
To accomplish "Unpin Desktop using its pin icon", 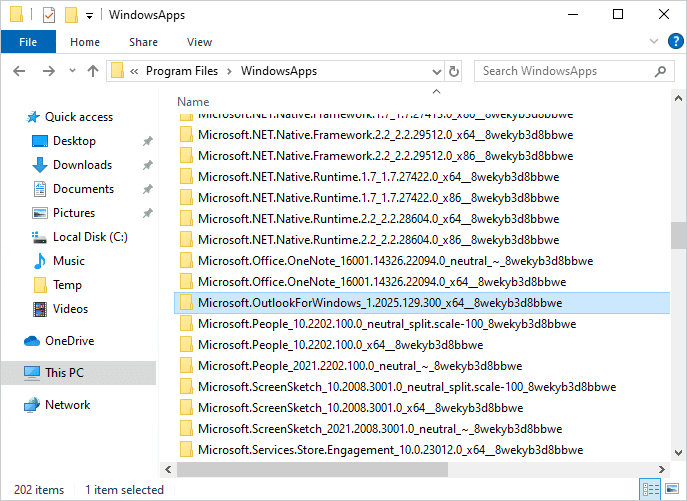I will 148,141.
